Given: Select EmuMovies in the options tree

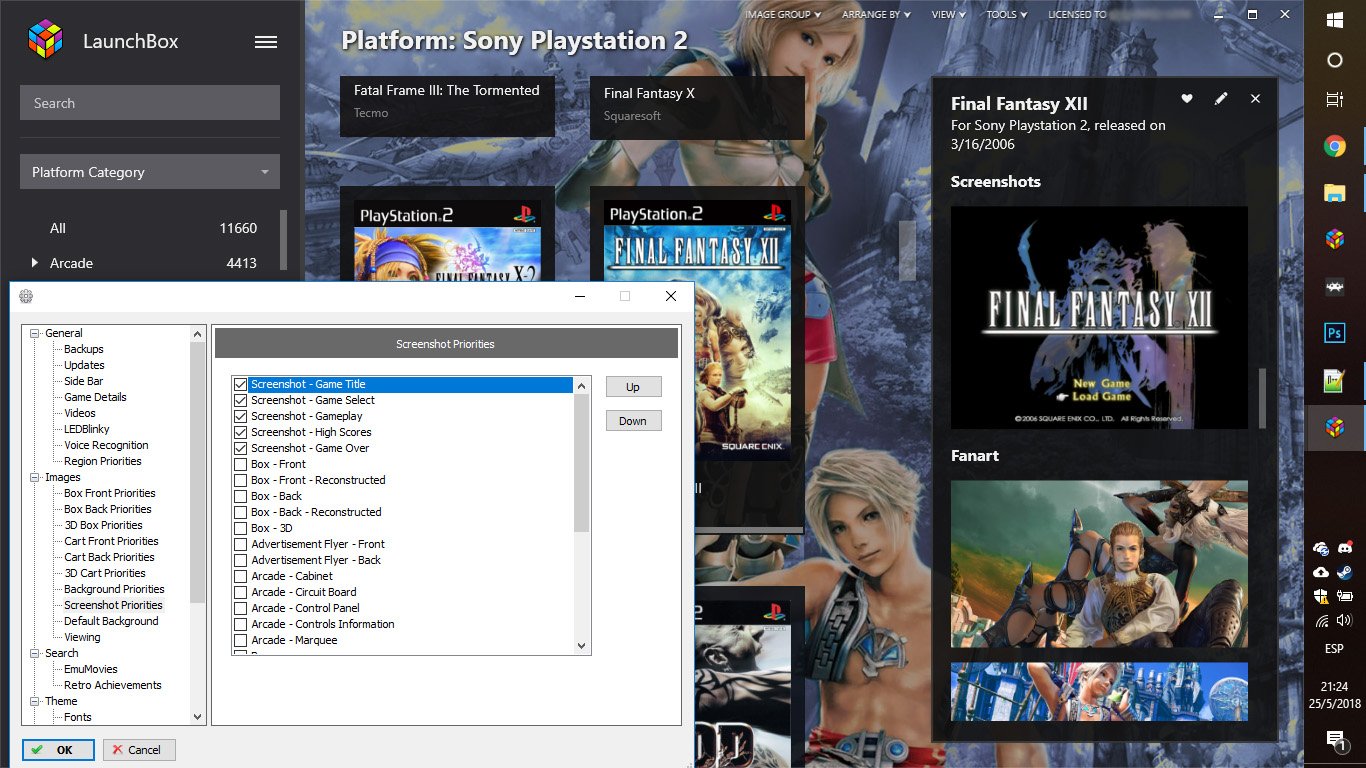Looking at the screenshot, I should coord(91,669).
